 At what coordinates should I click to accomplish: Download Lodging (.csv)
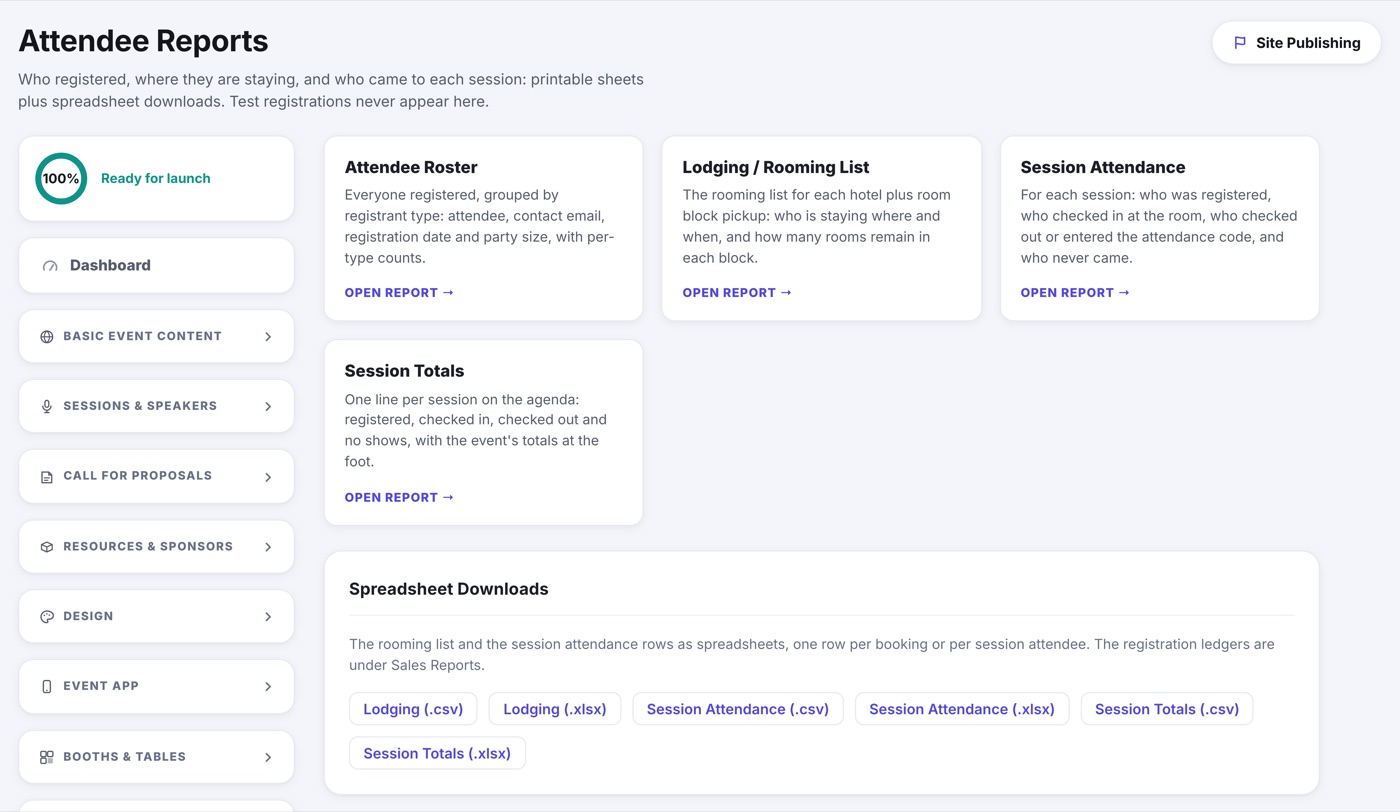[x=413, y=709]
